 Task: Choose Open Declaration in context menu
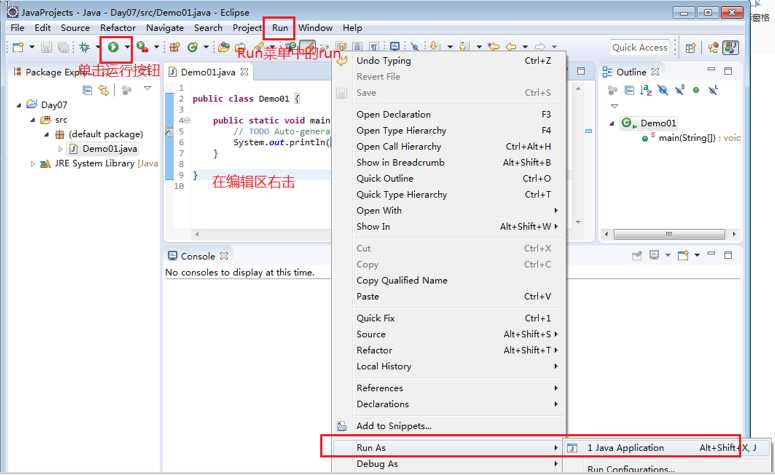click(448, 114)
